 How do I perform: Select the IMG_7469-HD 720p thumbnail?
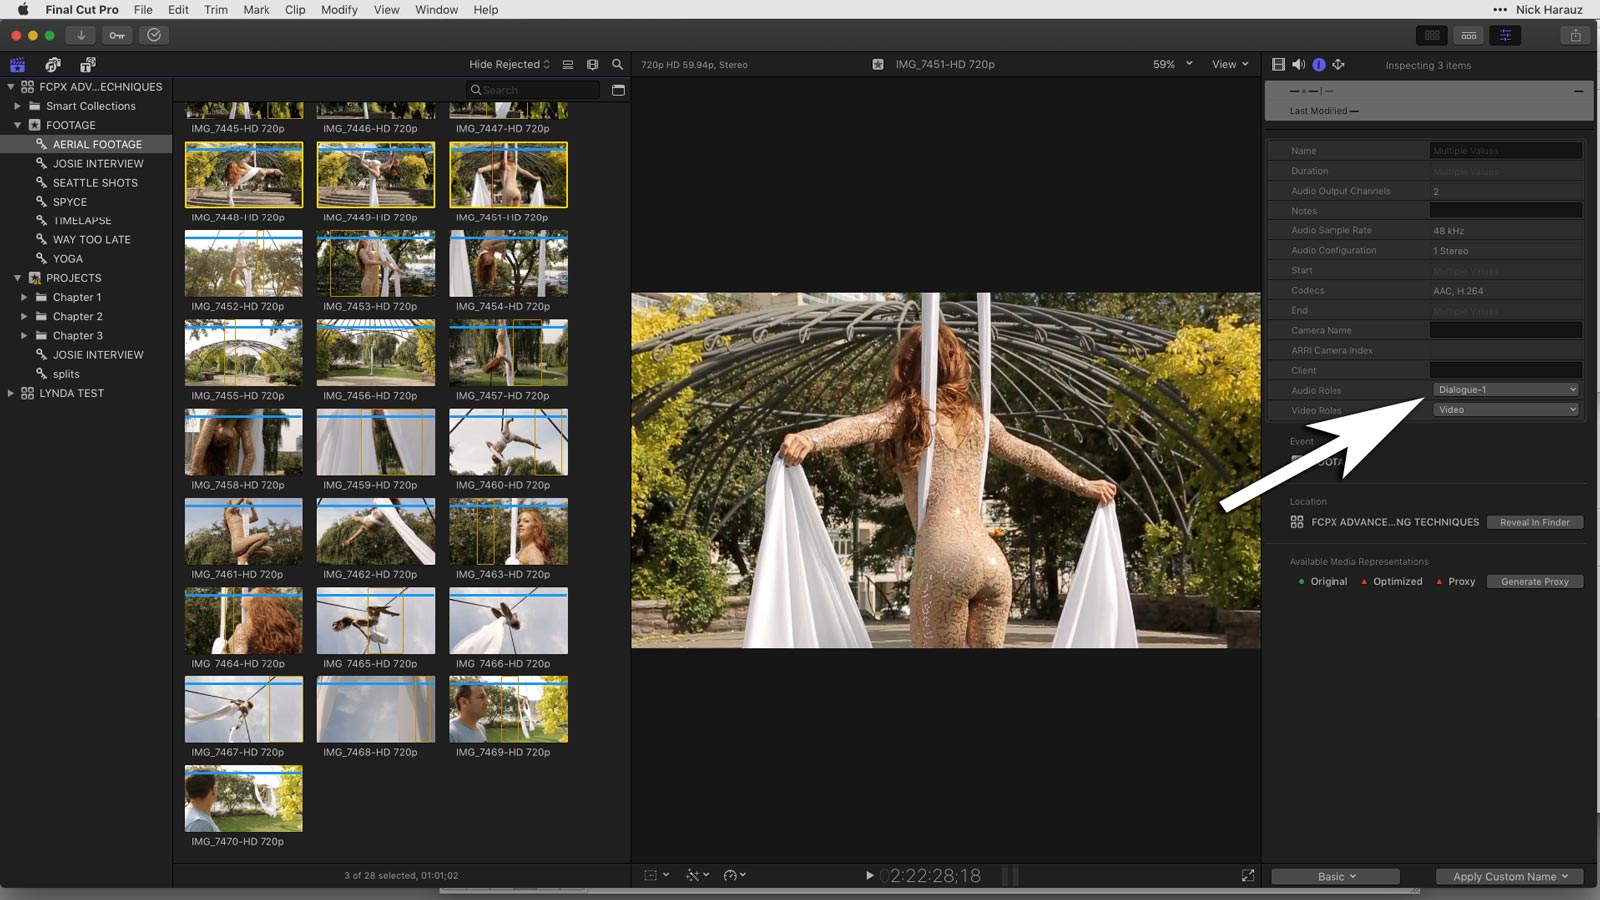508,709
